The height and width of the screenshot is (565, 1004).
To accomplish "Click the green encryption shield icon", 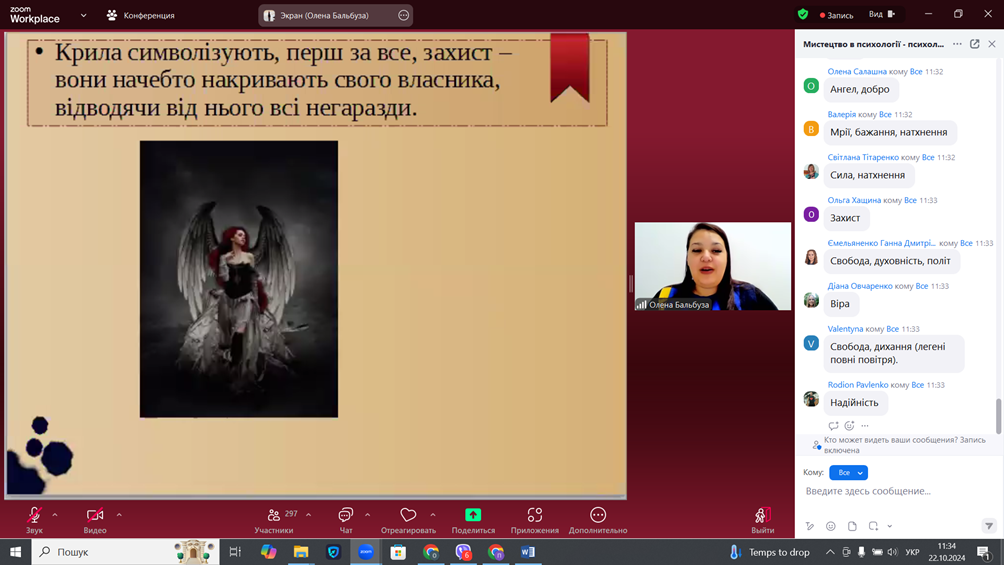I will click(x=803, y=15).
